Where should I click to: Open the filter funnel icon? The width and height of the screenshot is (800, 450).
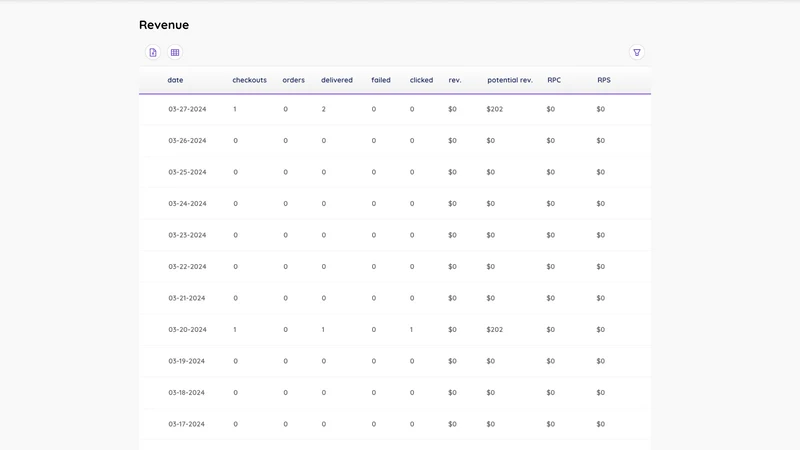tap(637, 52)
